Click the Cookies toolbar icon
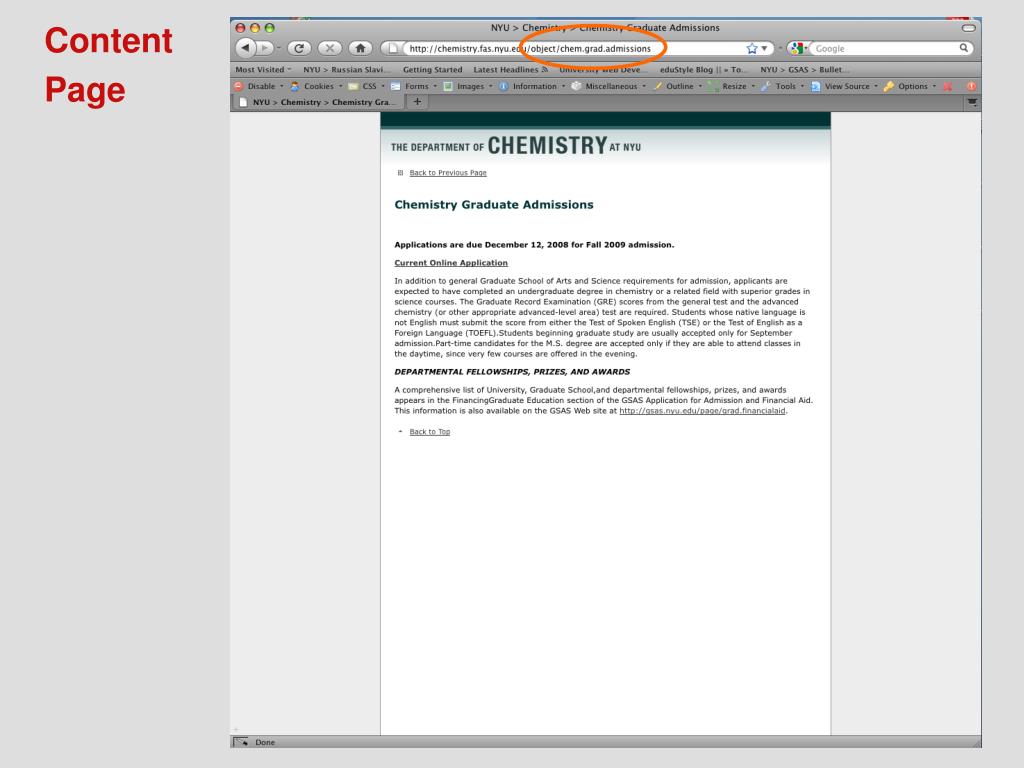The image size is (1024, 768). (x=295, y=86)
